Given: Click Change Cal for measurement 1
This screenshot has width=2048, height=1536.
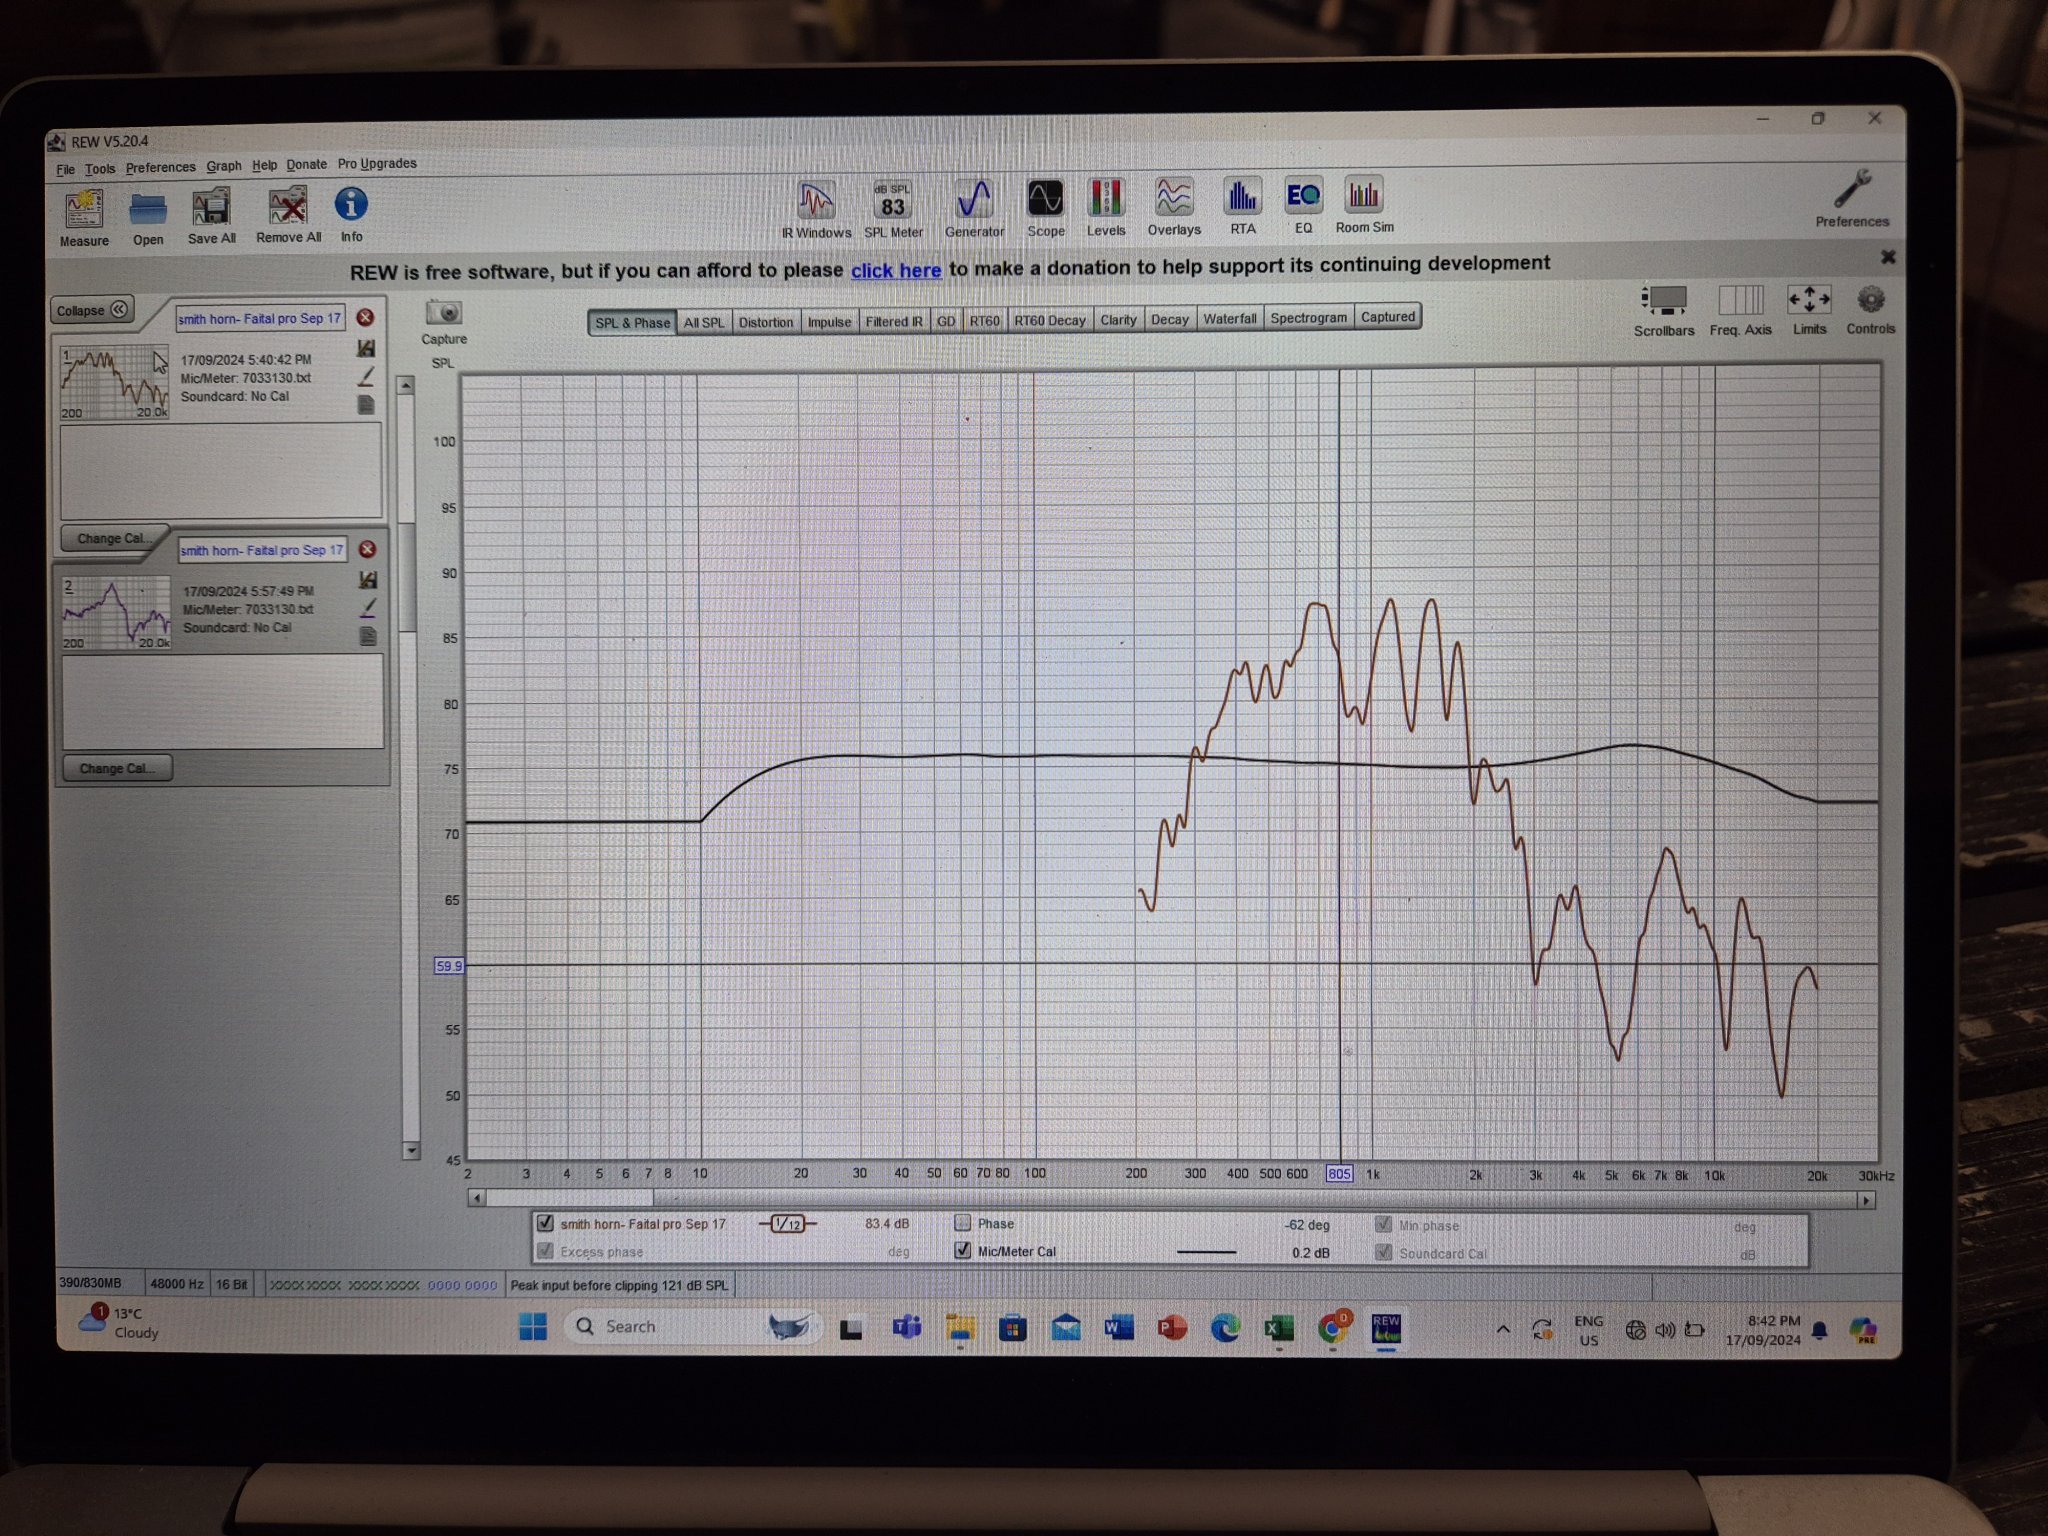Looking at the screenshot, I should pos(114,538).
